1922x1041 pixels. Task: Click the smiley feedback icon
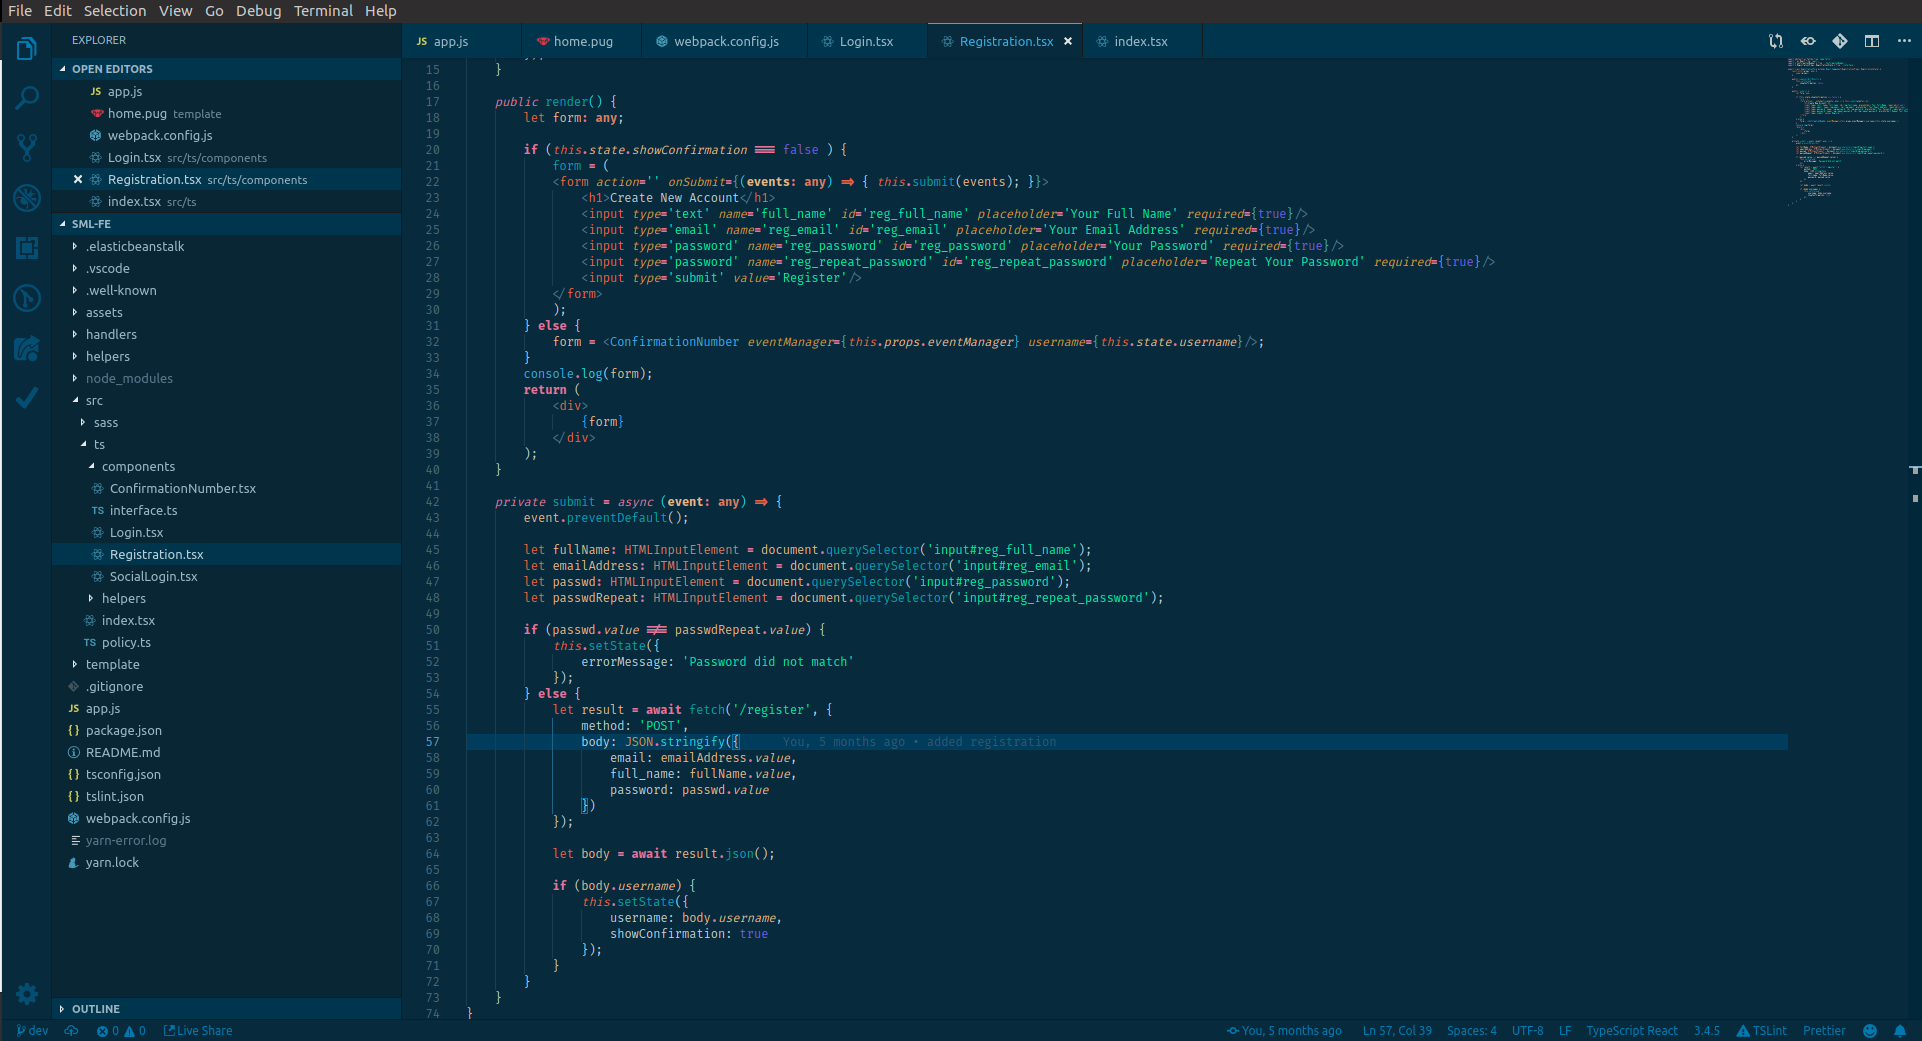coord(1870,1031)
